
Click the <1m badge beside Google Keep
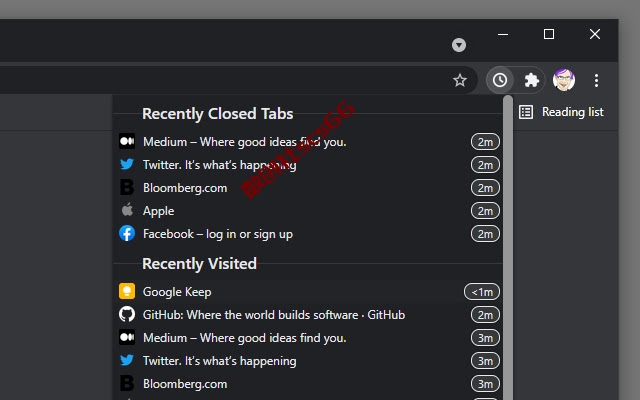pyautogui.click(x=482, y=292)
